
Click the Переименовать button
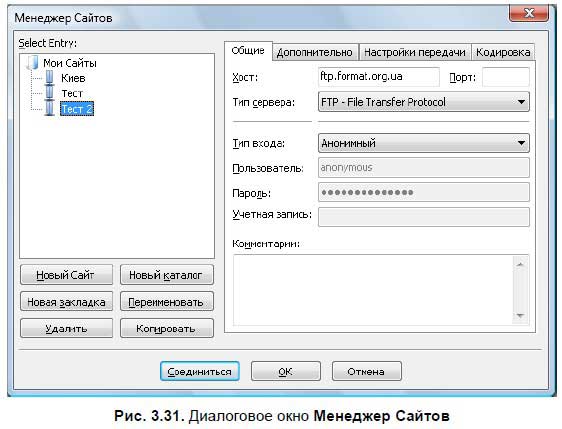coord(167,302)
